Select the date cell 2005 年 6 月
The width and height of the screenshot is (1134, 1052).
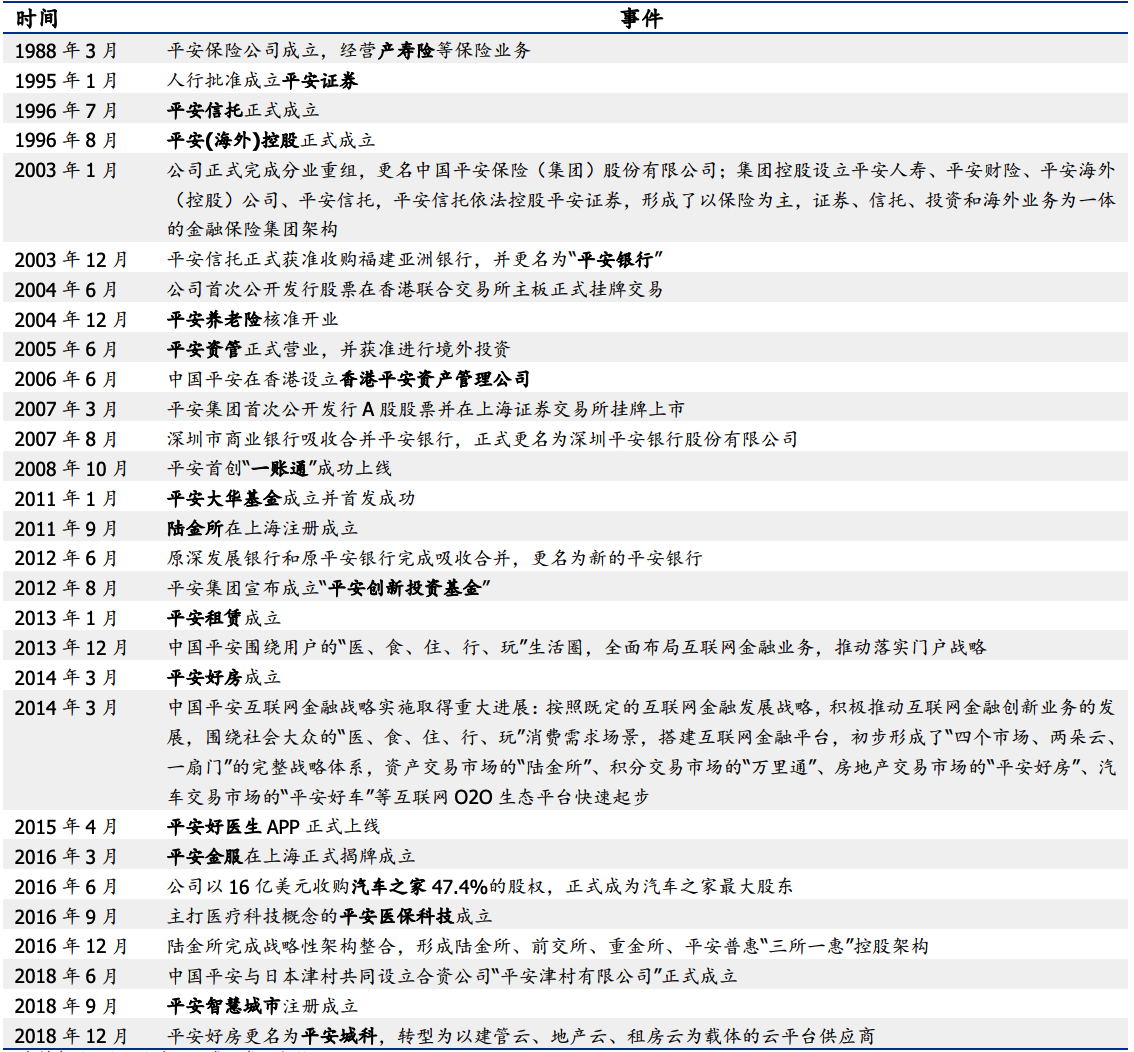click(66, 349)
